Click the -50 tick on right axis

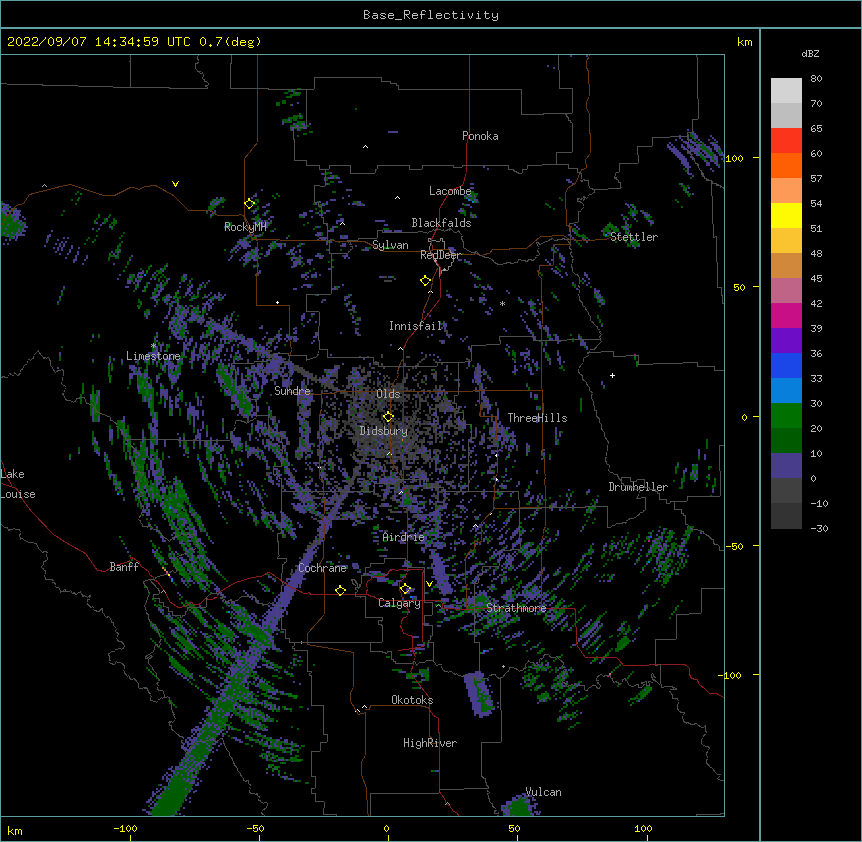(x=734, y=546)
